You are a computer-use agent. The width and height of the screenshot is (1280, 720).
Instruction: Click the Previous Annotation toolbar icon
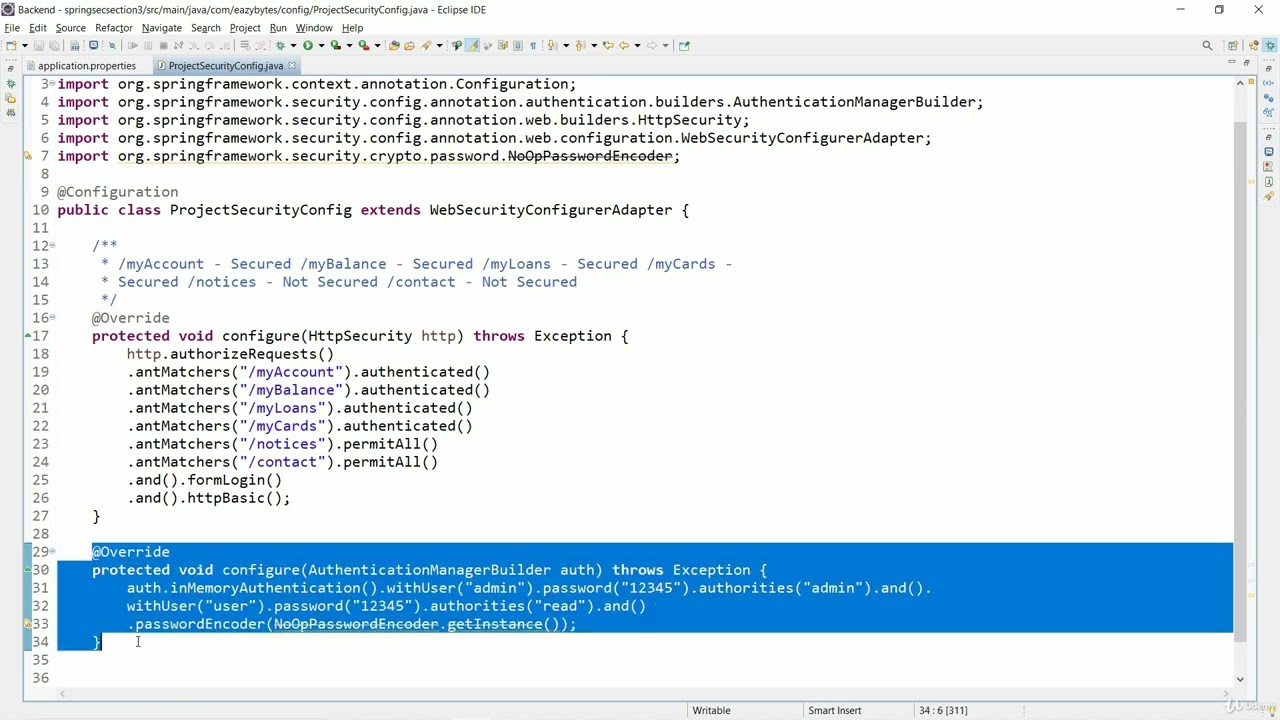tap(580, 45)
